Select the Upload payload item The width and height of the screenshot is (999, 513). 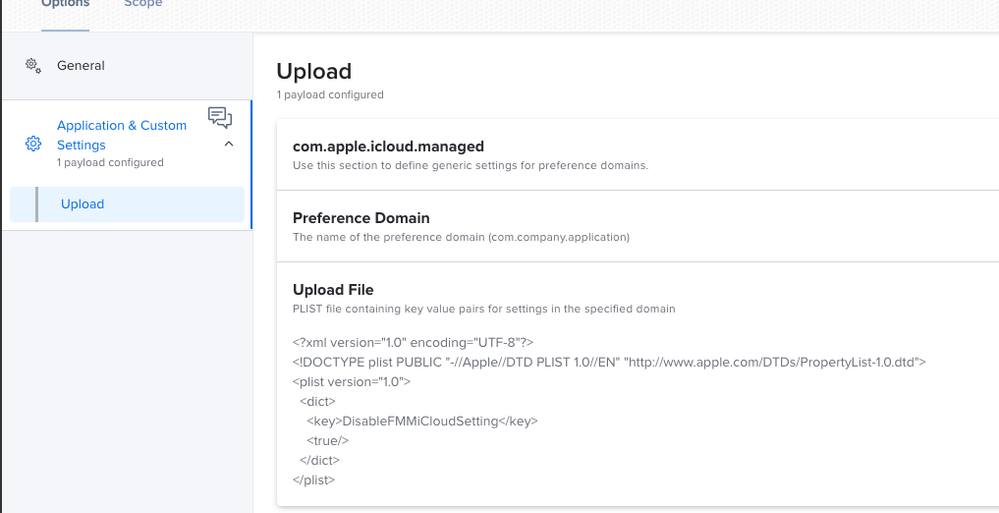(127, 204)
